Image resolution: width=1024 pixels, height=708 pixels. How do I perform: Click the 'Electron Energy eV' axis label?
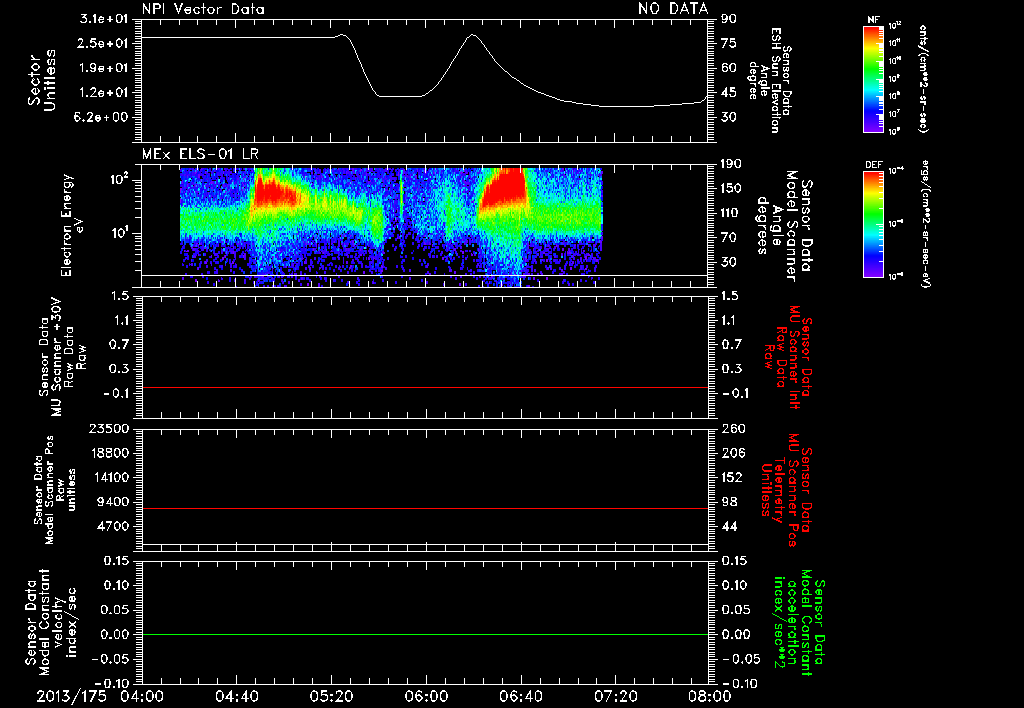[74, 225]
